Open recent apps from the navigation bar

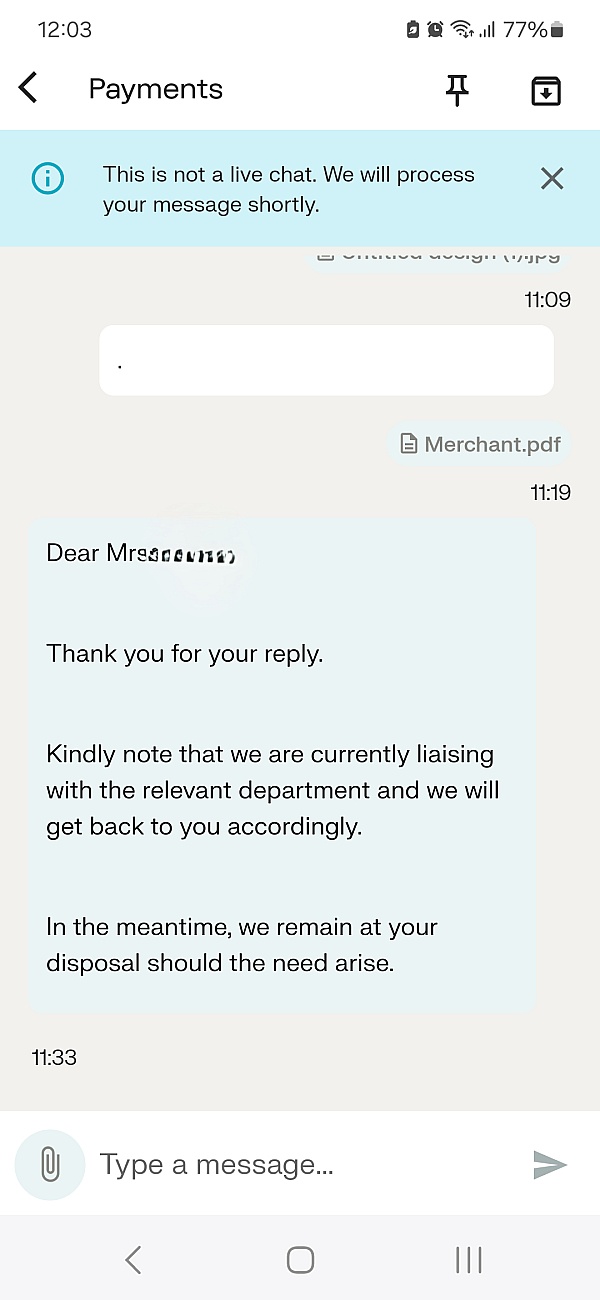click(x=468, y=1259)
